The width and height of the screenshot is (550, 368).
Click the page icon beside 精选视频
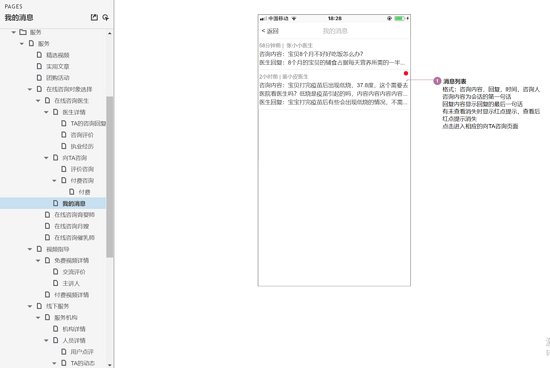pyautogui.click(x=39, y=55)
